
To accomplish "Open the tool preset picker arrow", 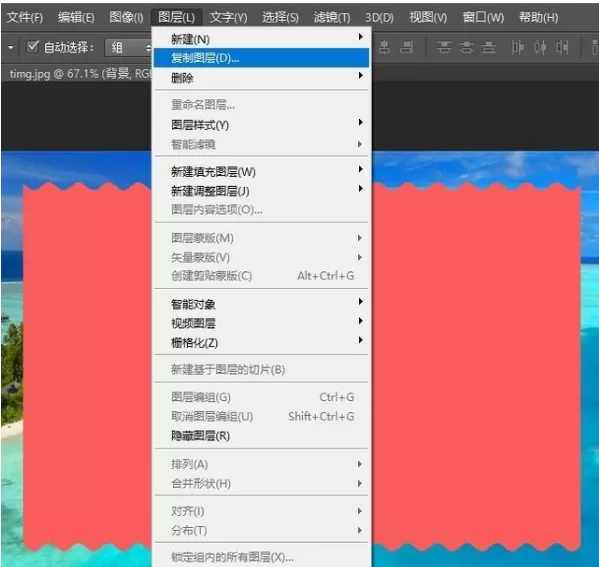I will [x=11, y=47].
